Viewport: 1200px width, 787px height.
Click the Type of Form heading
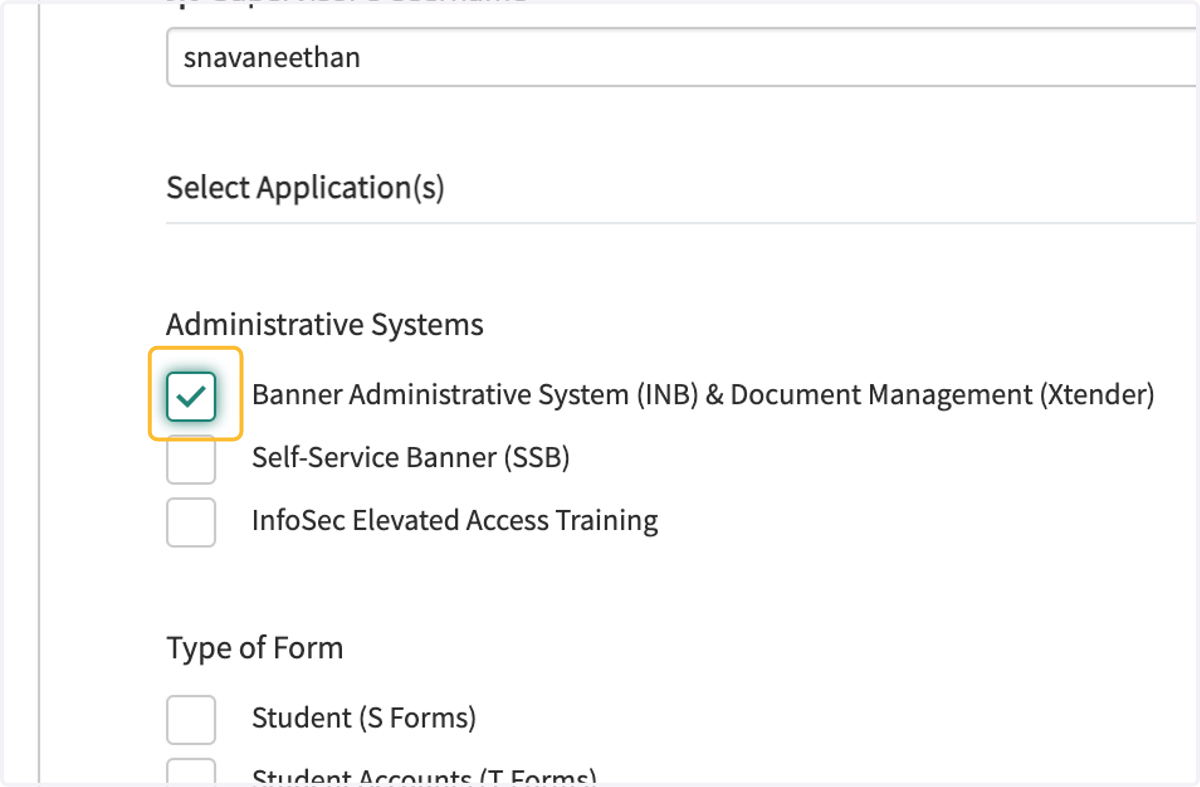click(x=255, y=648)
